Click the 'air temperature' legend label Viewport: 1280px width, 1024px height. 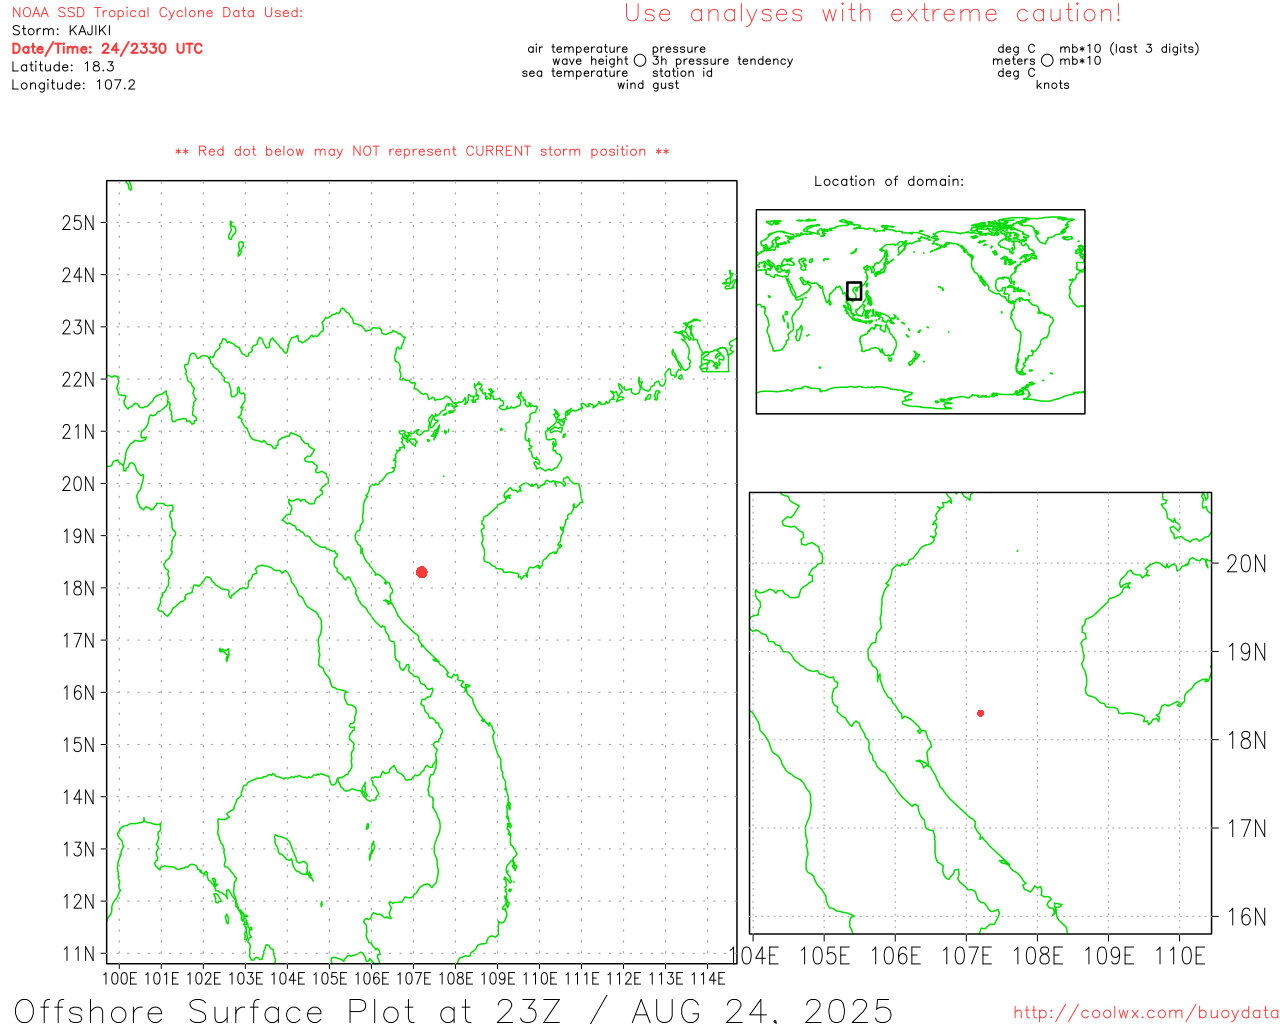point(578,49)
